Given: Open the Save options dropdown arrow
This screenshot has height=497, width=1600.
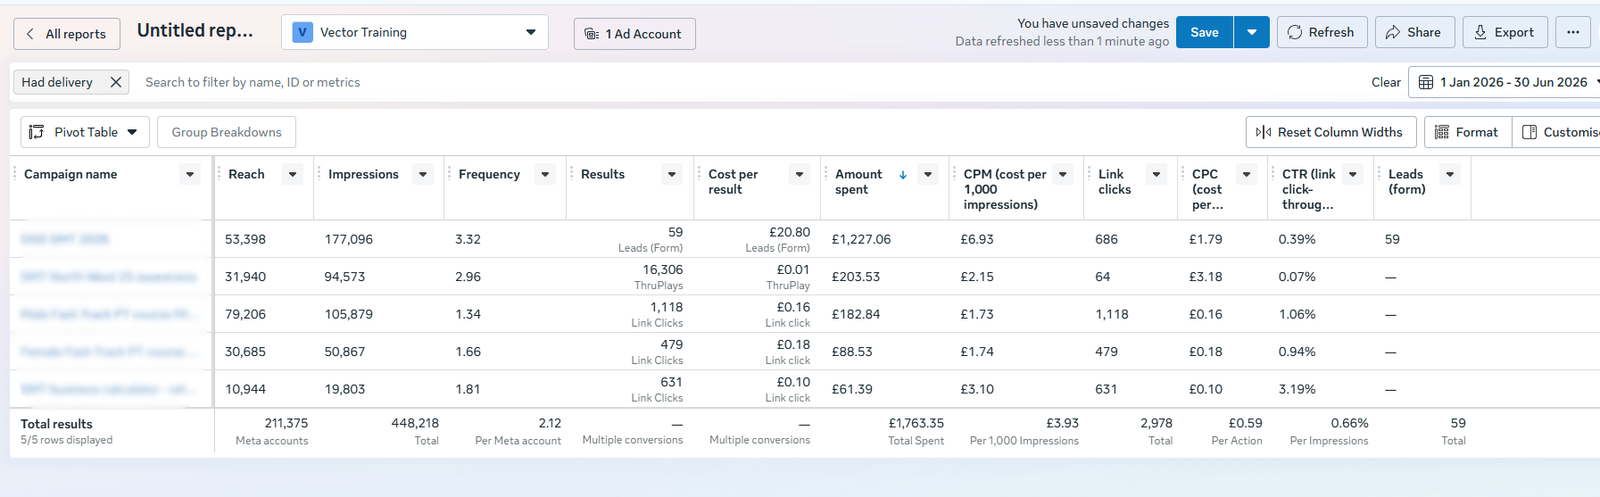Looking at the screenshot, I should coord(1252,32).
